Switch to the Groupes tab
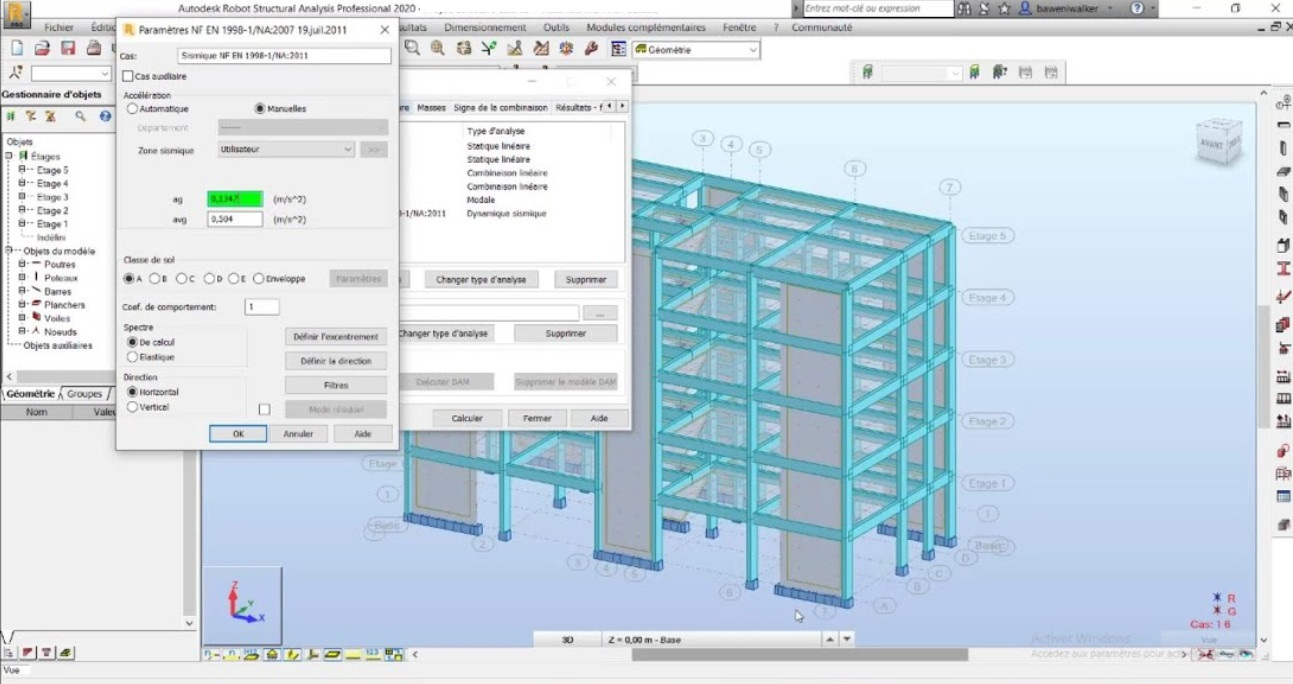This screenshot has height=684, width=1293. [84, 394]
